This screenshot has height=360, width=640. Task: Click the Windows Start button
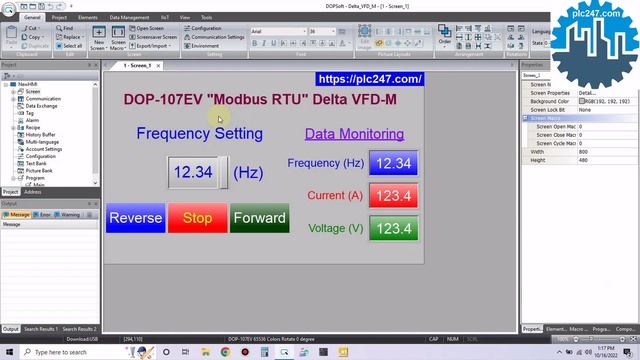pos(9,352)
